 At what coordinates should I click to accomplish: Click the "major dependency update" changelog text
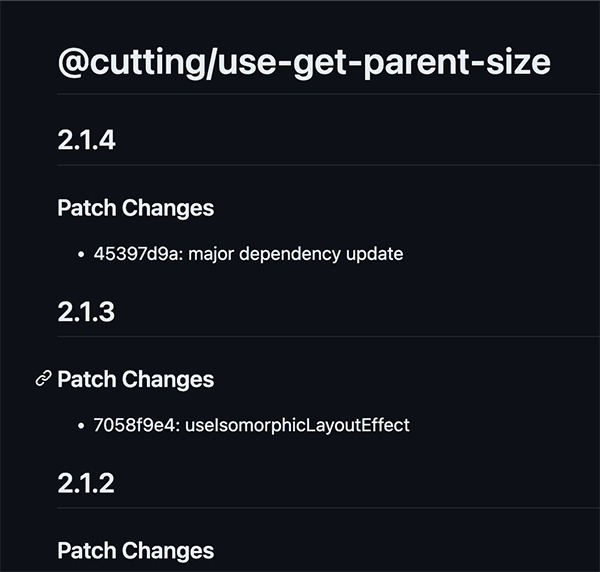point(296,254)
